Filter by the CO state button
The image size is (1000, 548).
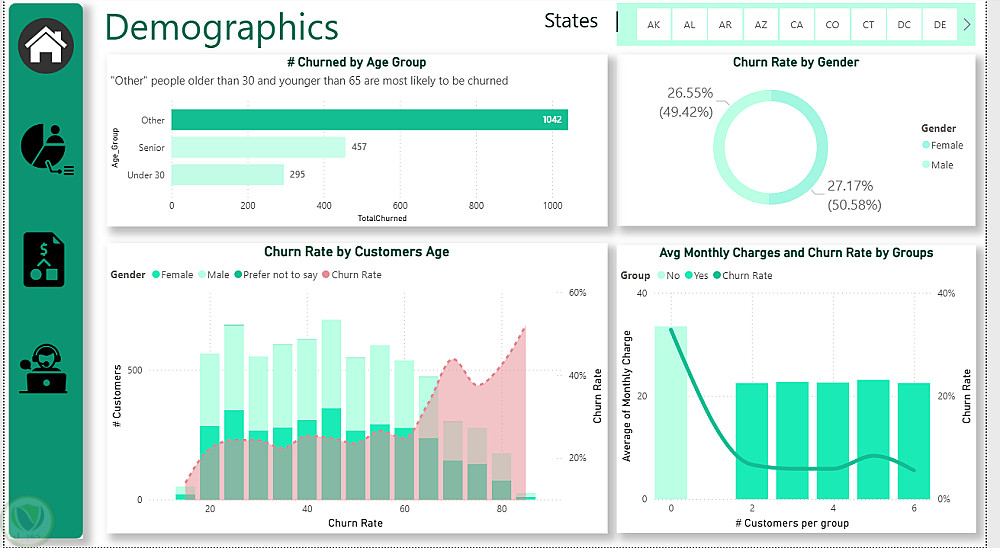tap(833, 25)
